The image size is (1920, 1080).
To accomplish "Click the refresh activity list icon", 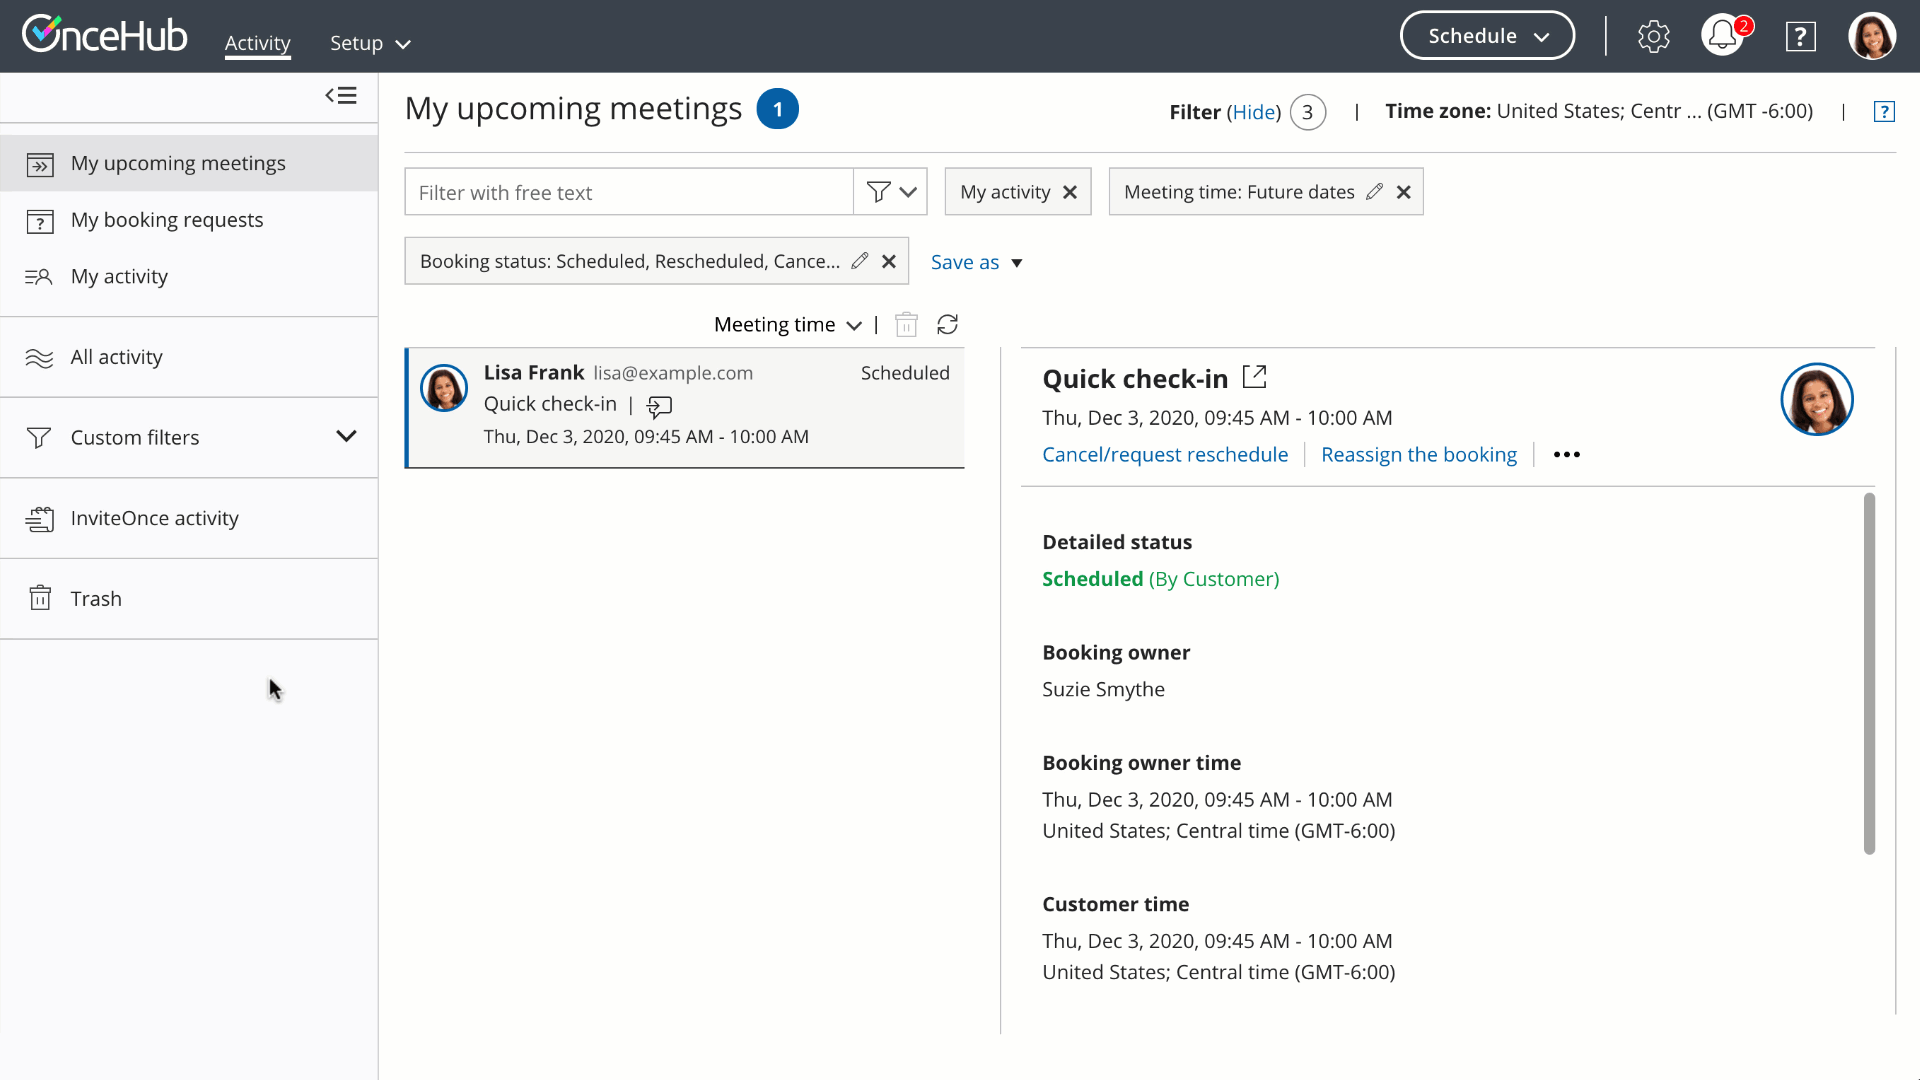I will [947, 324].
